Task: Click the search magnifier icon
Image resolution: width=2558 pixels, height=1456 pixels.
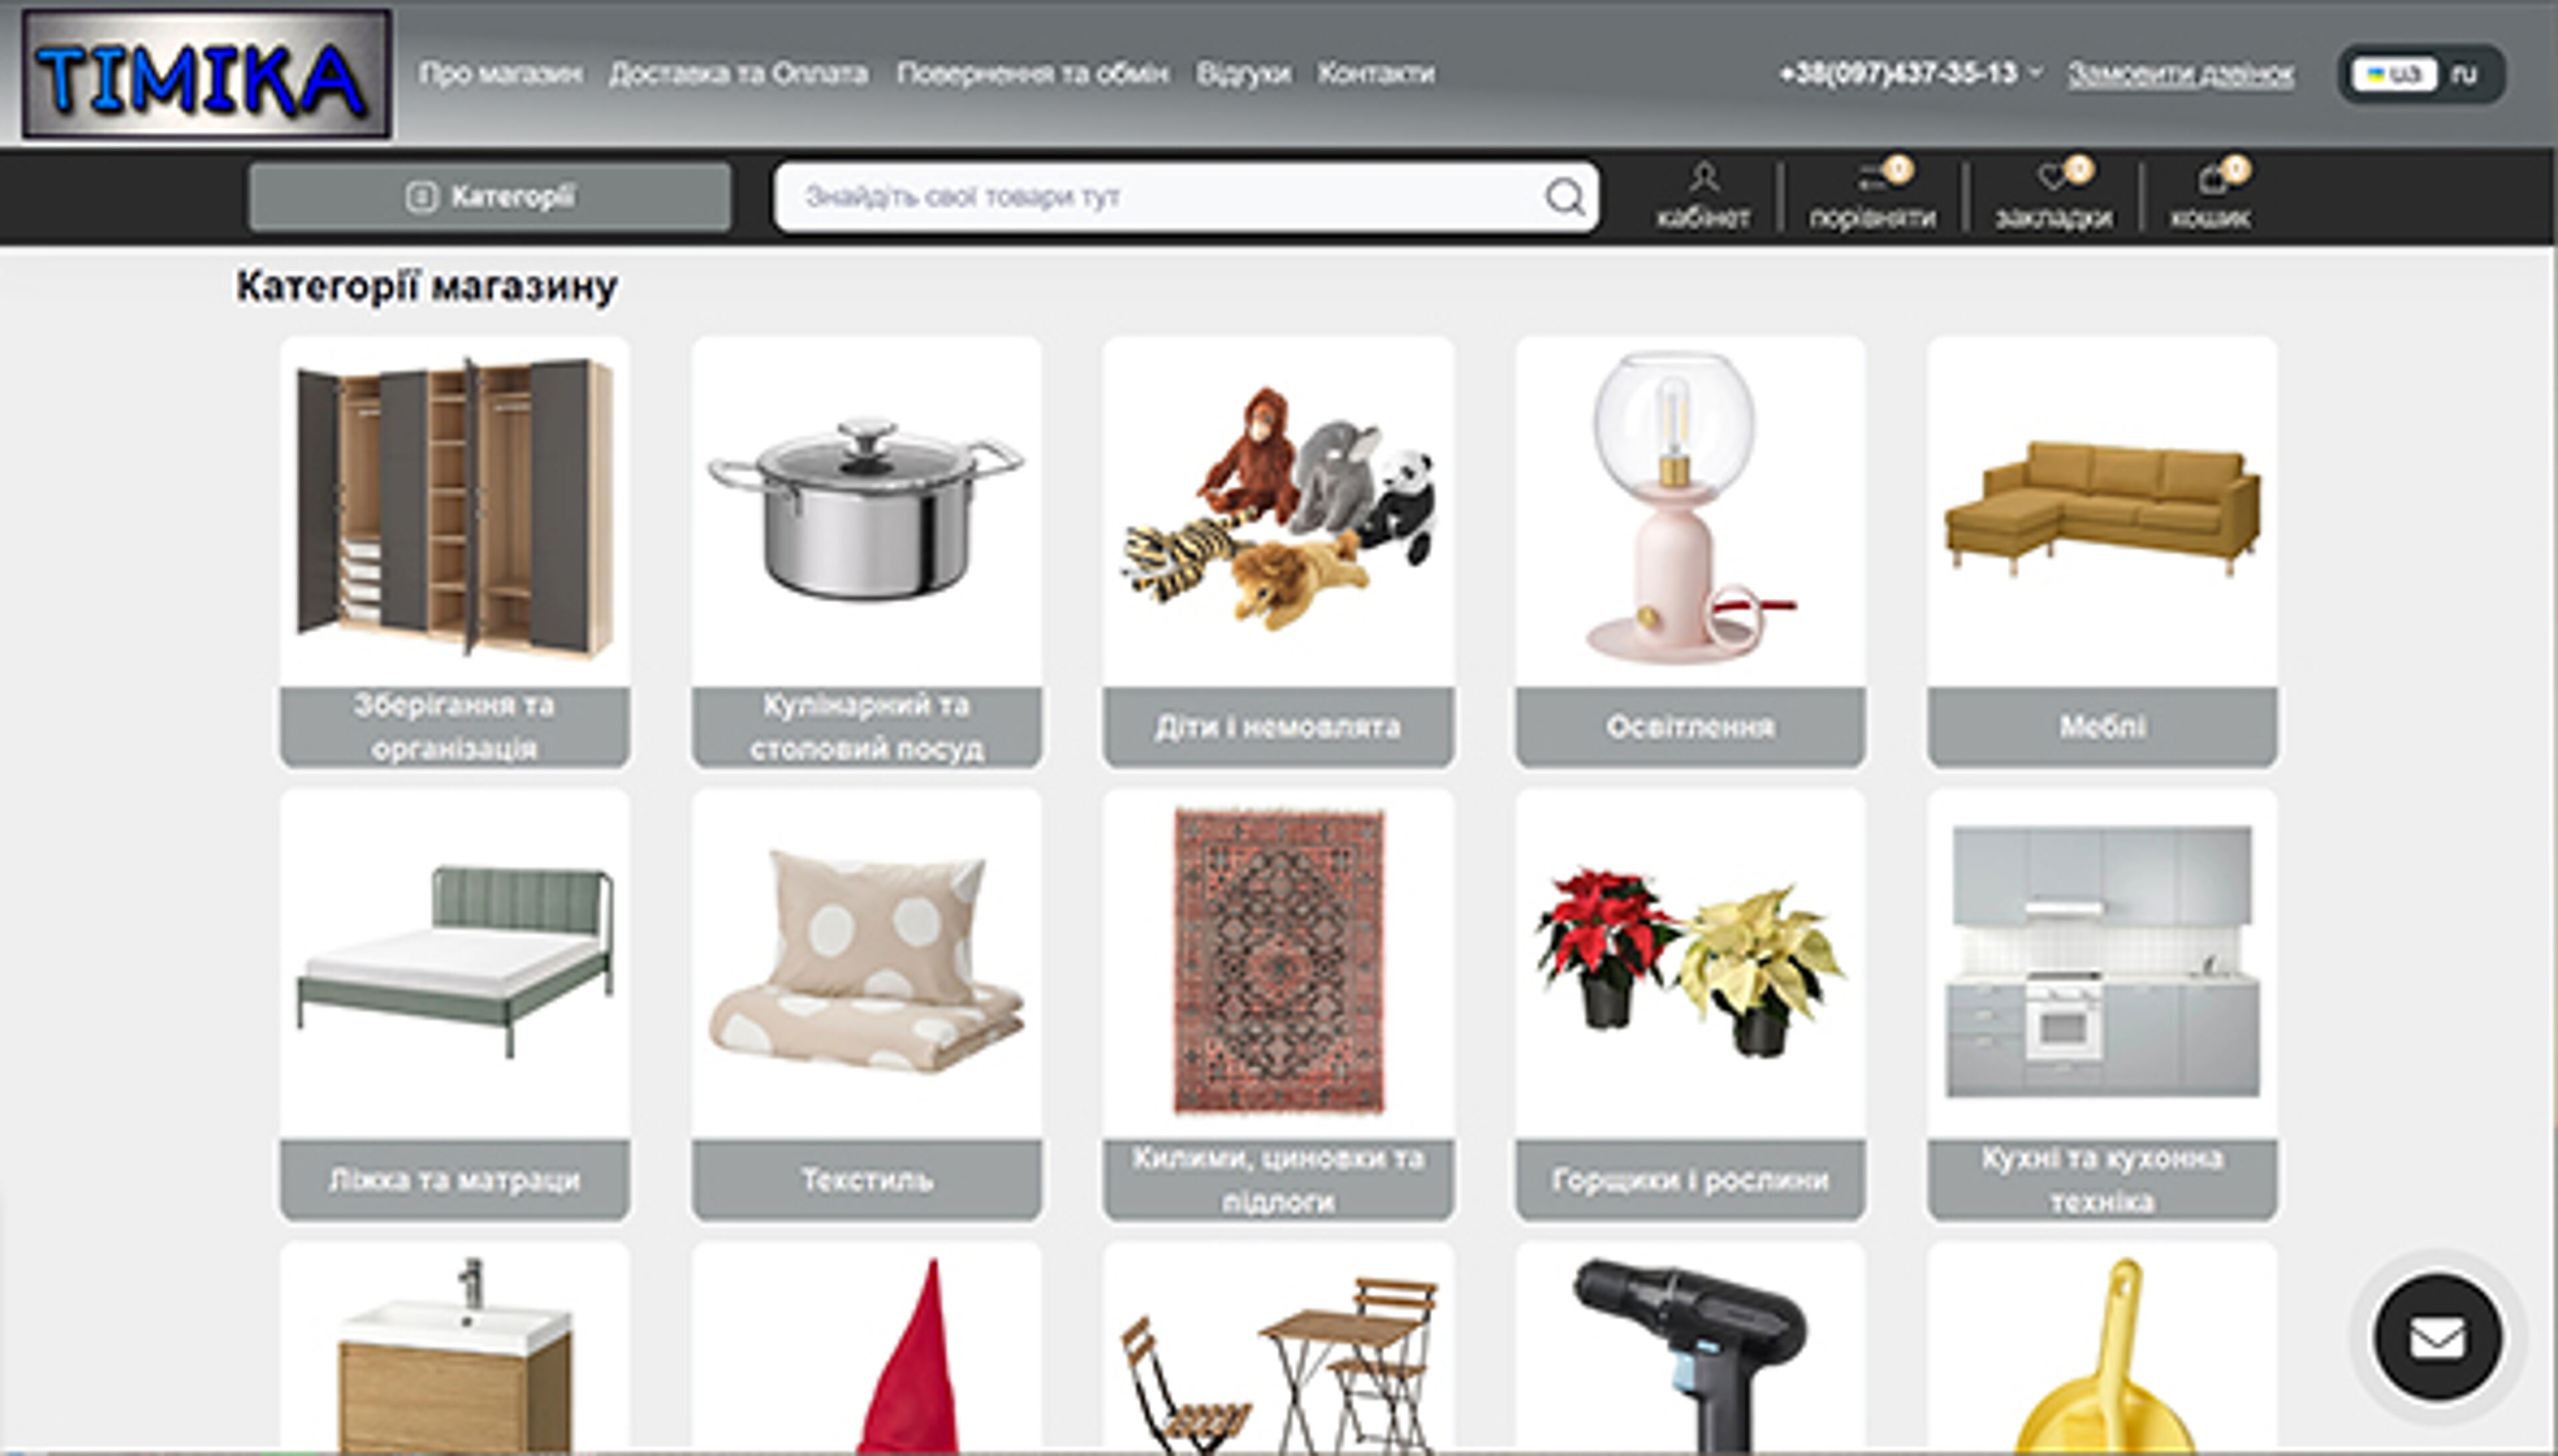Action: click(x=1565, y=197)
